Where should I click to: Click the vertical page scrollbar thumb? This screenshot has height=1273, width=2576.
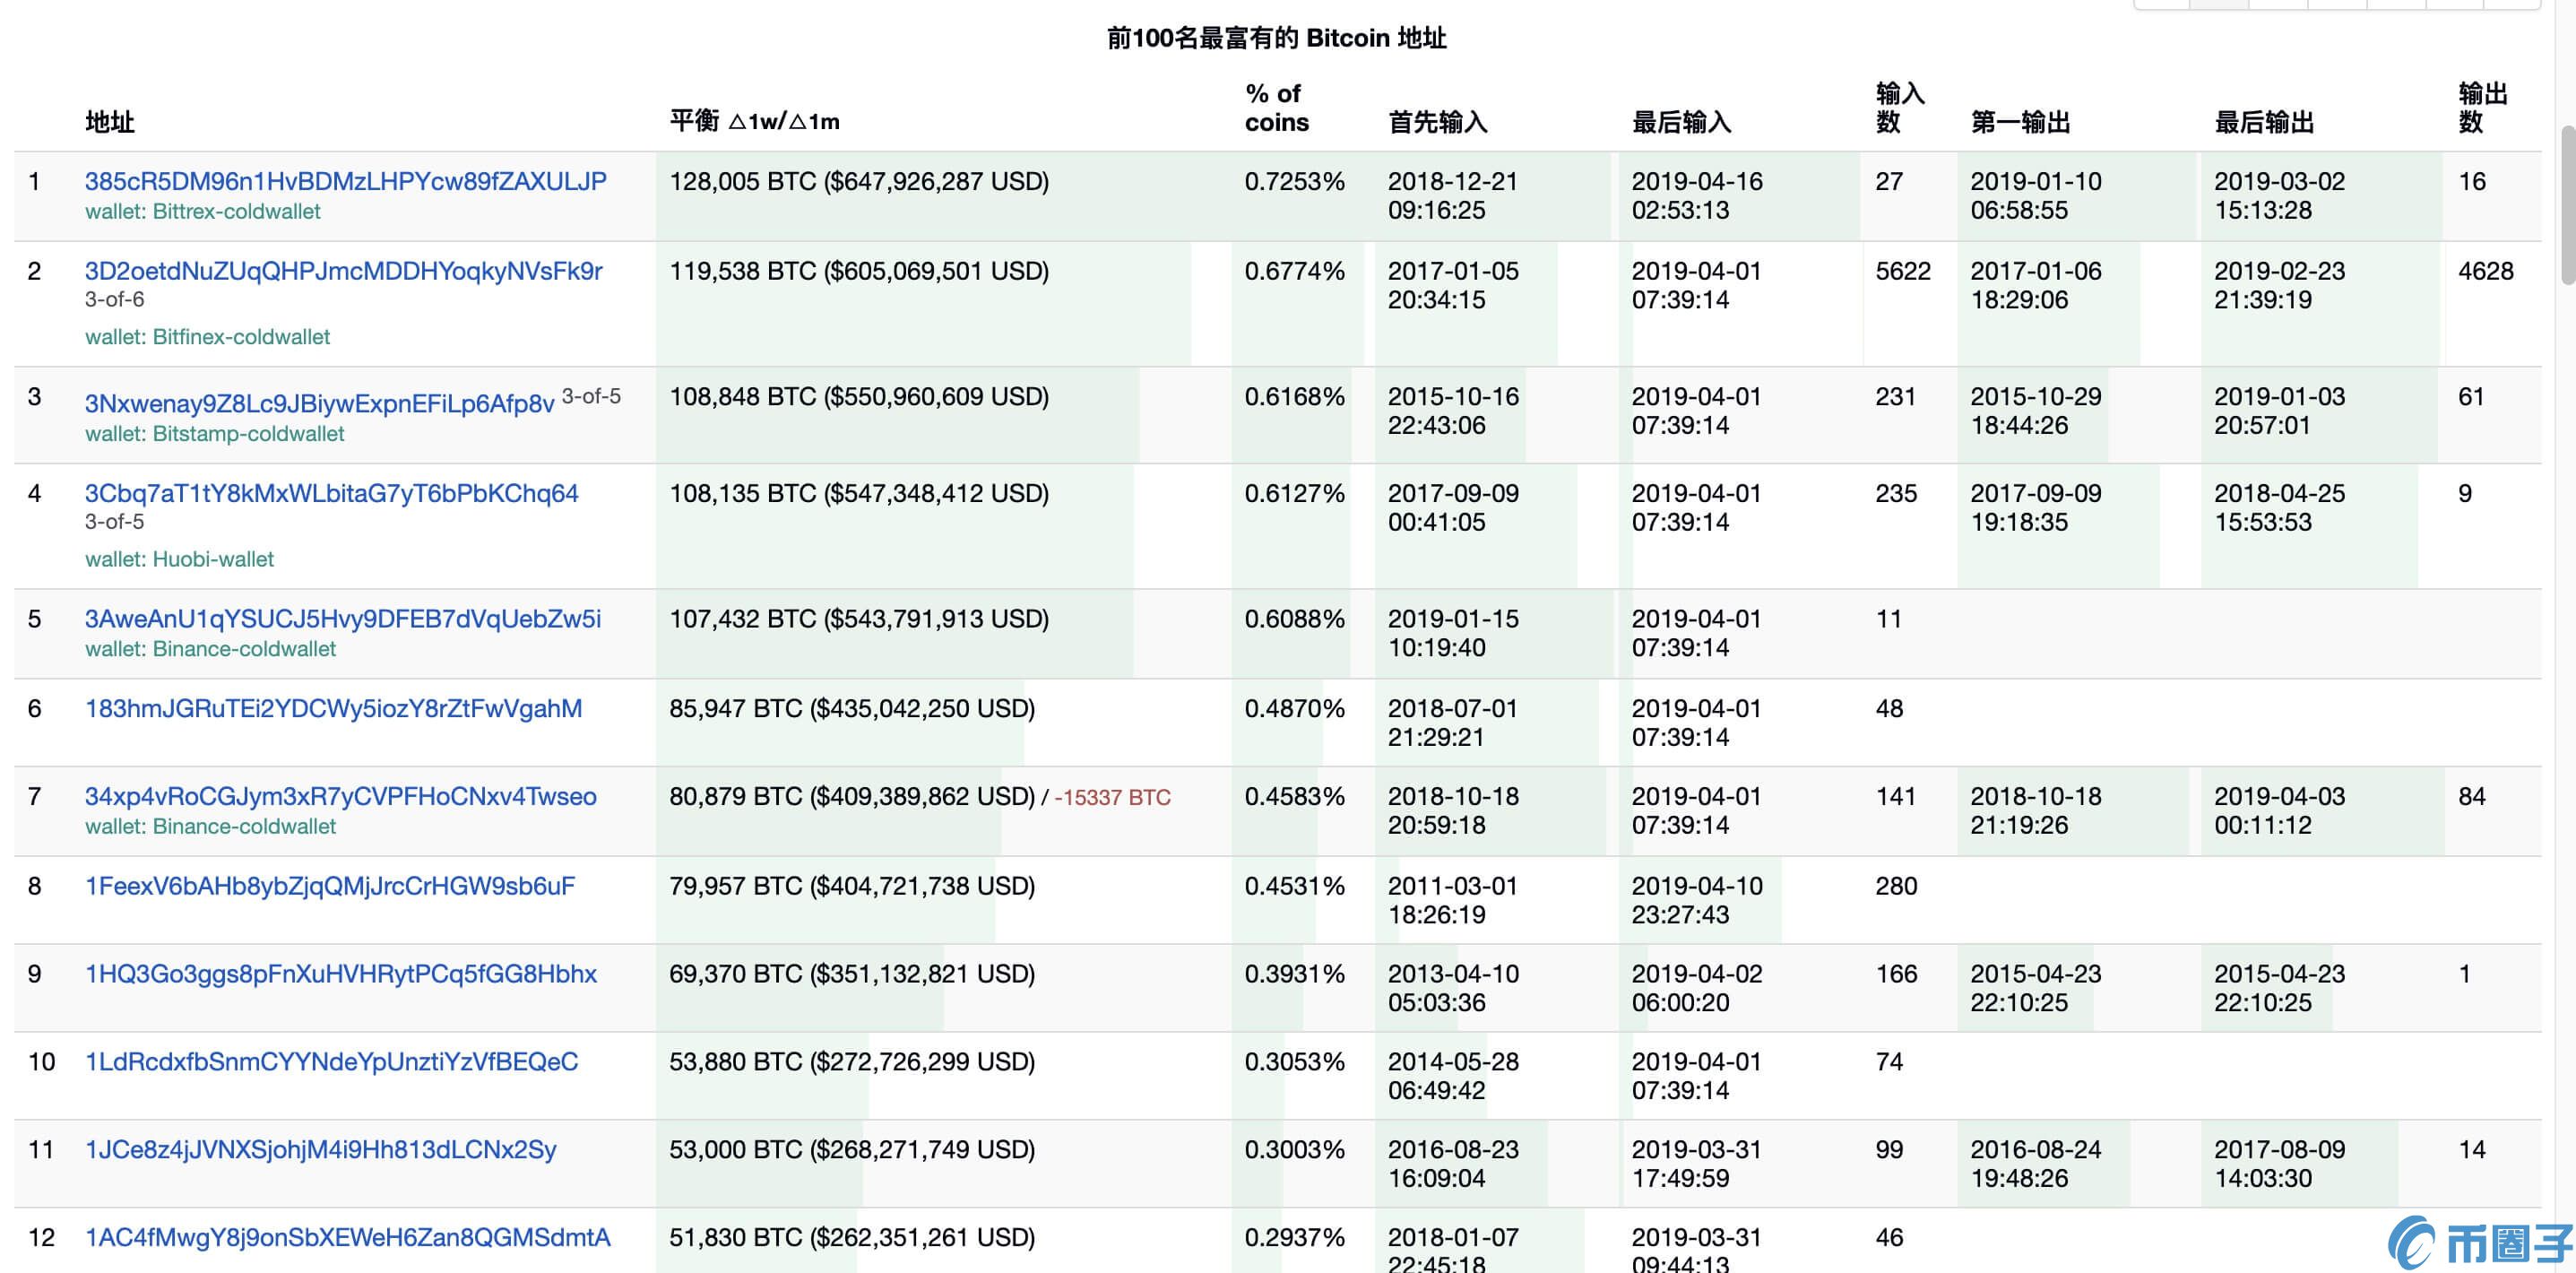[x=2568, y=205]
